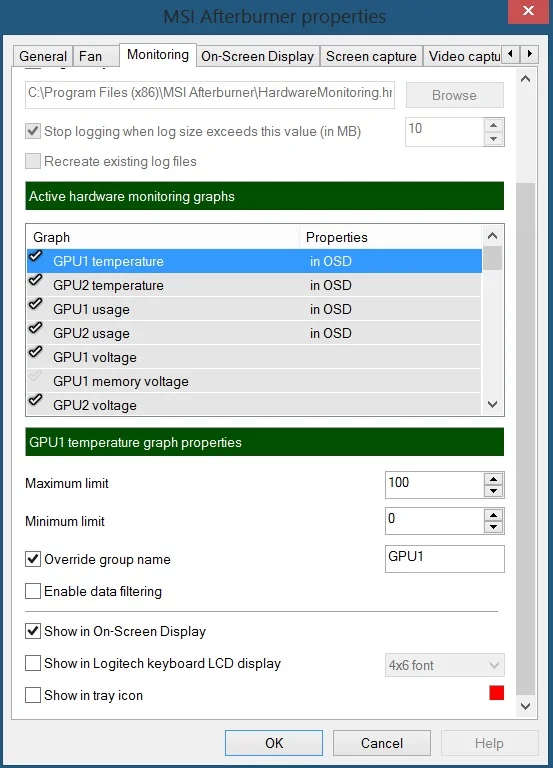This screenshot has height=768, width=553.
Task: Enable Show in tray icon checkbox
Action: [x=33, y=695]
